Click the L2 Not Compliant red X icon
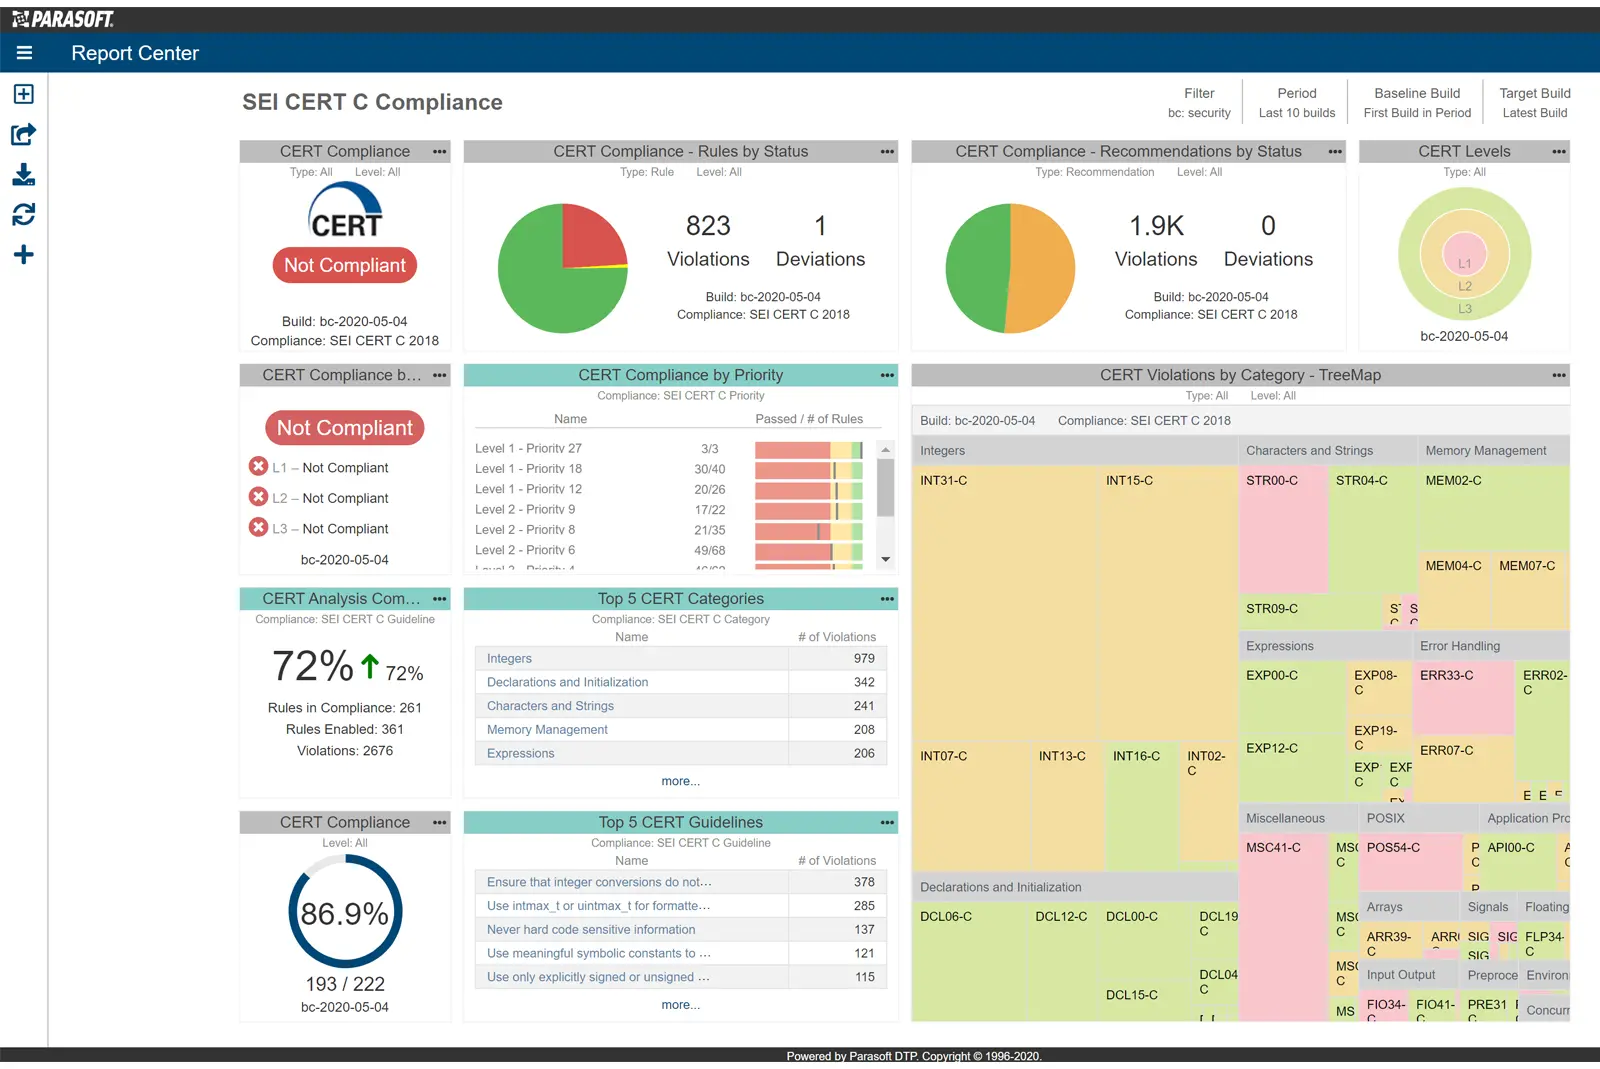Screen dimensions: 1600x1069 pos(258,497)
